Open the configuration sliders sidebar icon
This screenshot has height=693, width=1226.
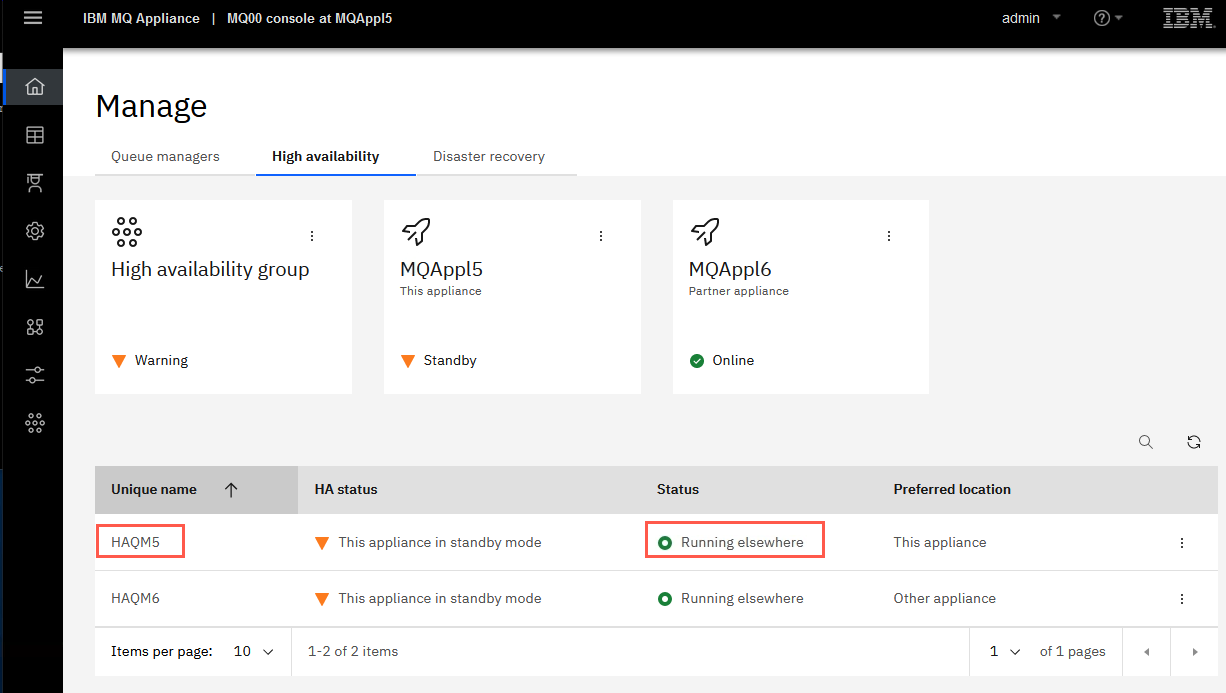click(34, 375)
